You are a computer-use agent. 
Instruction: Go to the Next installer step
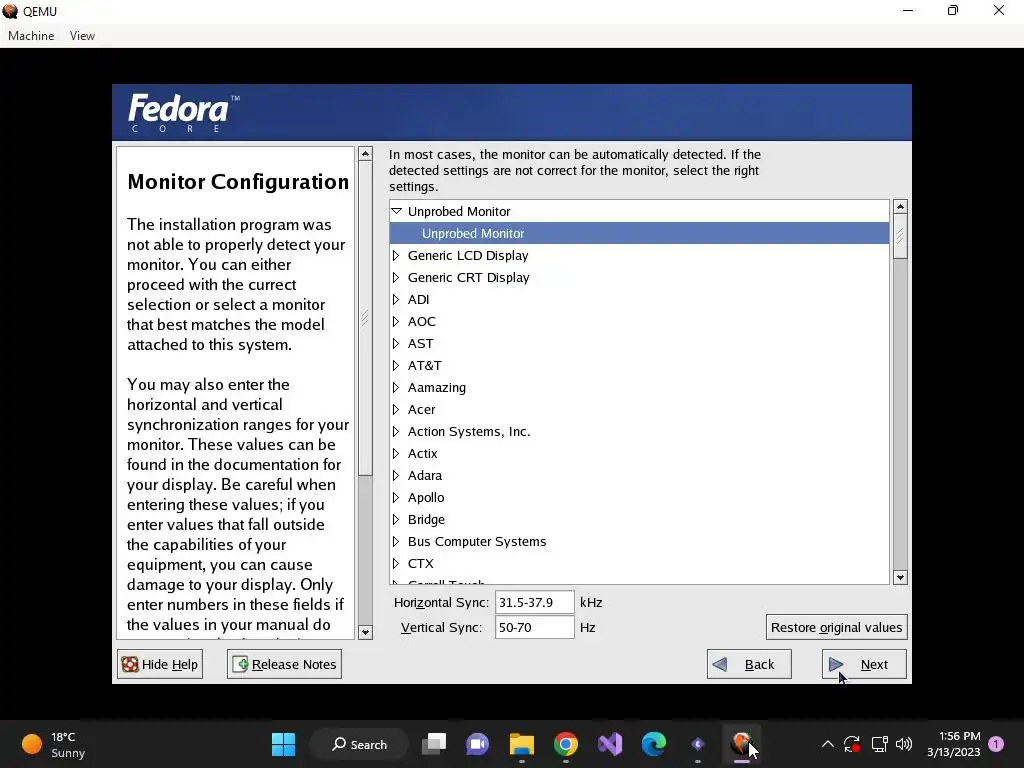863,664
